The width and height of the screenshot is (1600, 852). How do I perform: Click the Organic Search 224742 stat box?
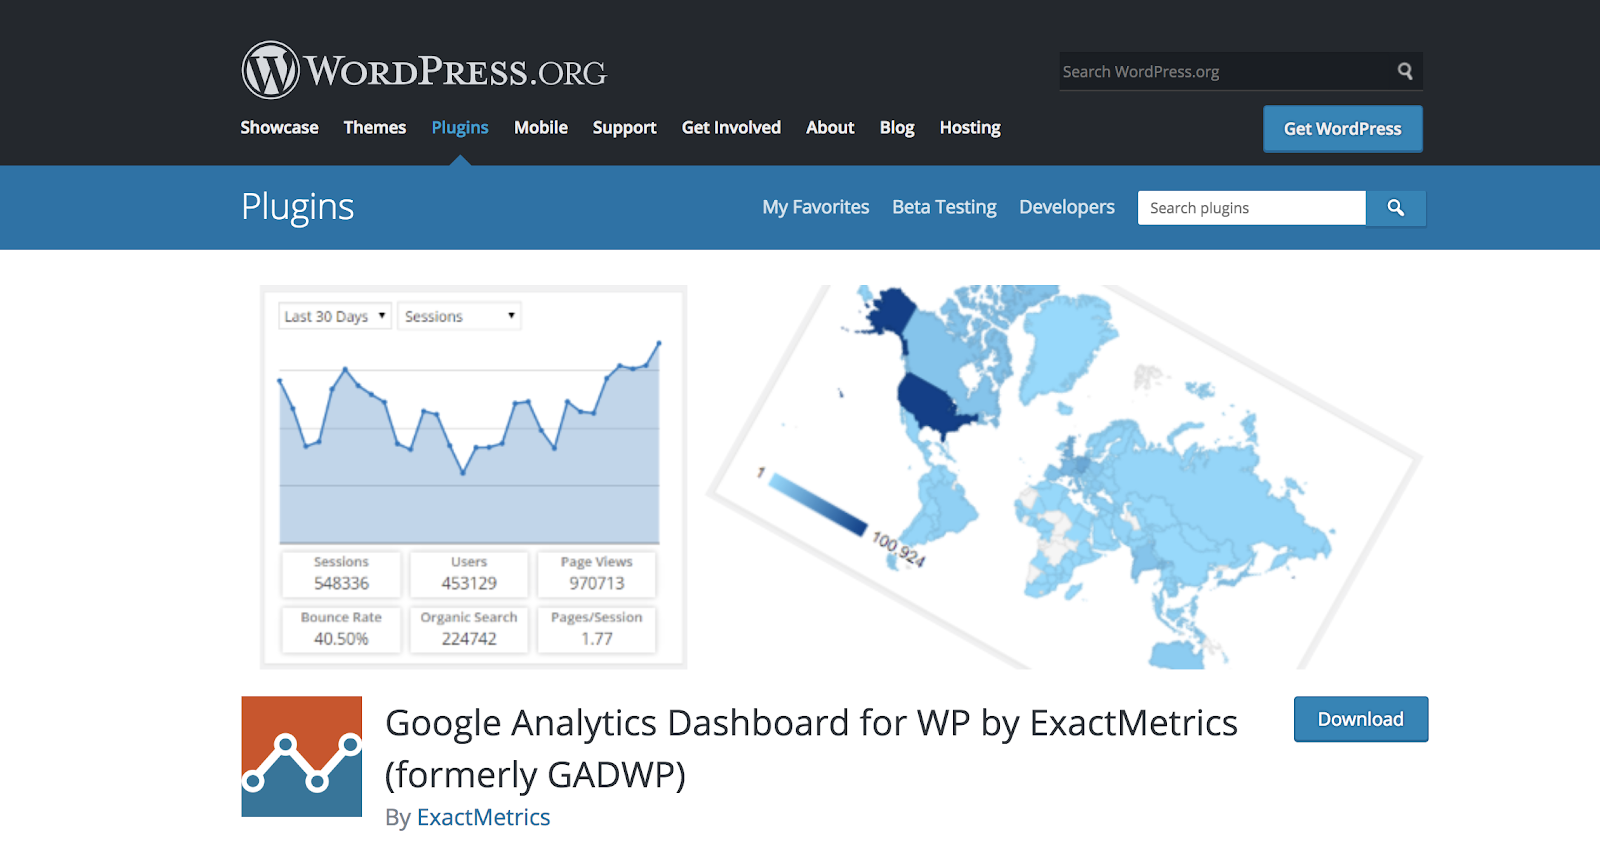pos(469,630)
